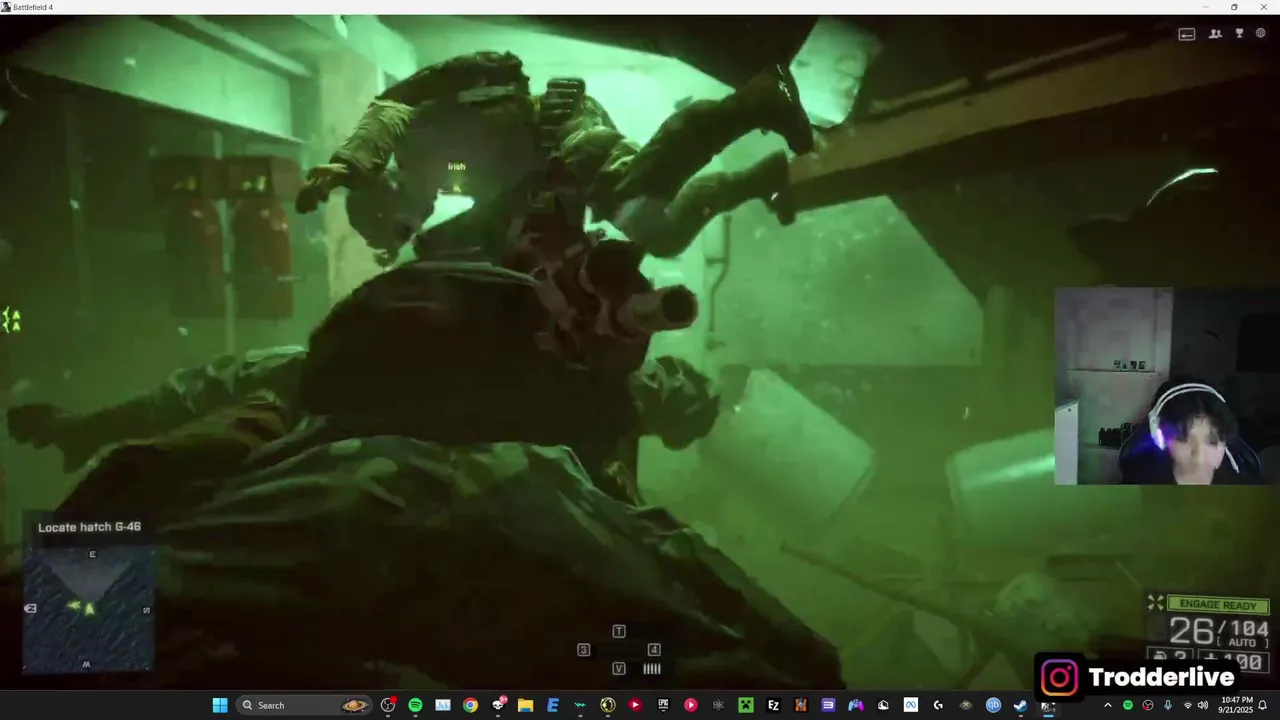Click the V key prompt icon

[619, 669]
